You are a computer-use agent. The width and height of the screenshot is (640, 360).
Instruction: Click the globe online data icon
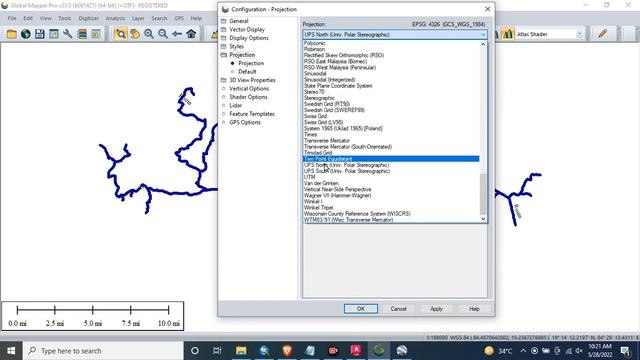click(x=26, y=34)
